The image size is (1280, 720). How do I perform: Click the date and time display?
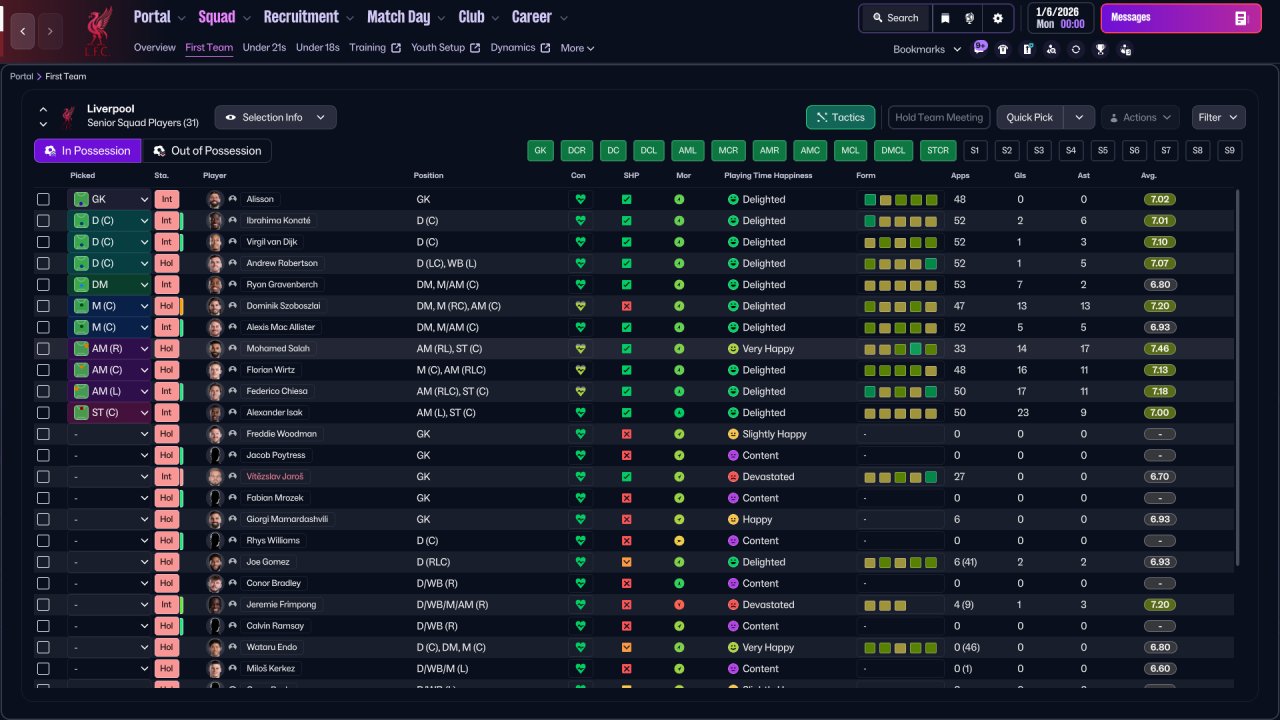point(1061,18)
